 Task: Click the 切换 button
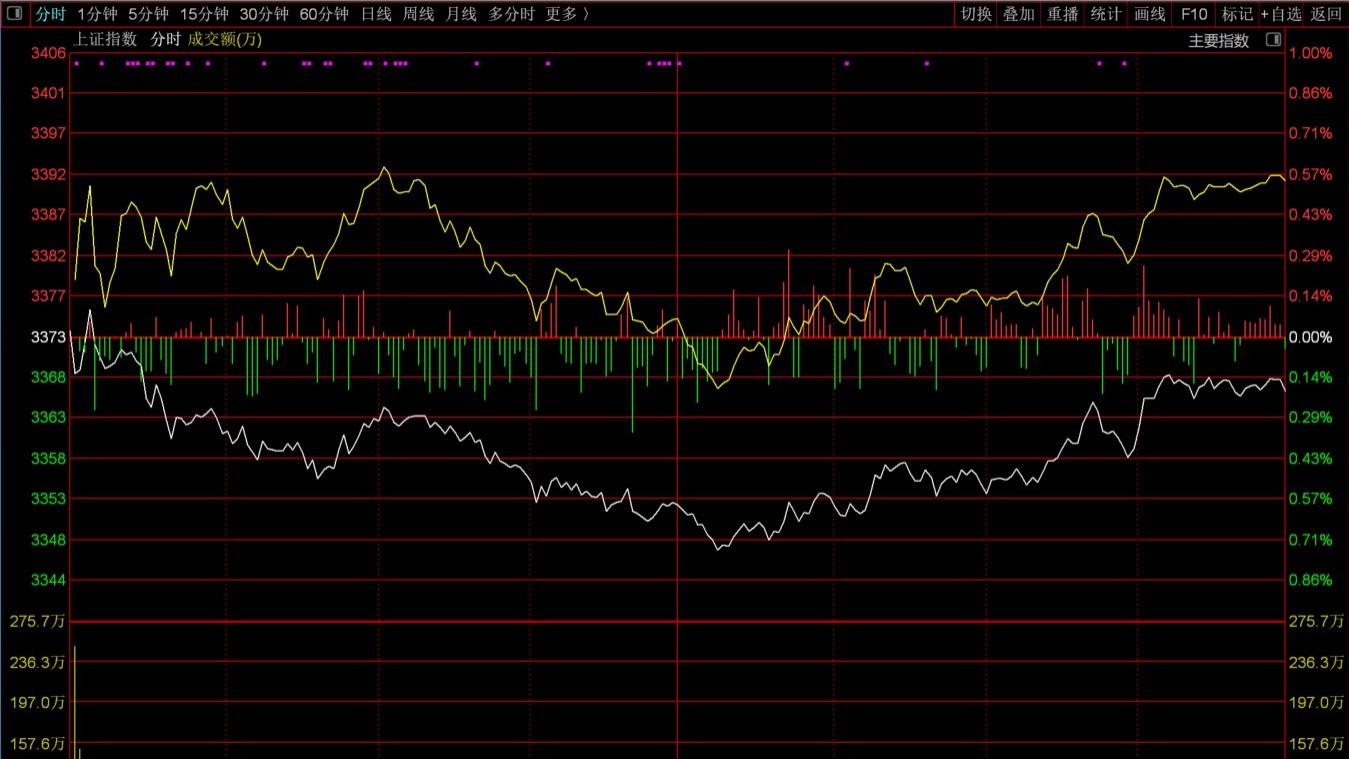[976, 14]
